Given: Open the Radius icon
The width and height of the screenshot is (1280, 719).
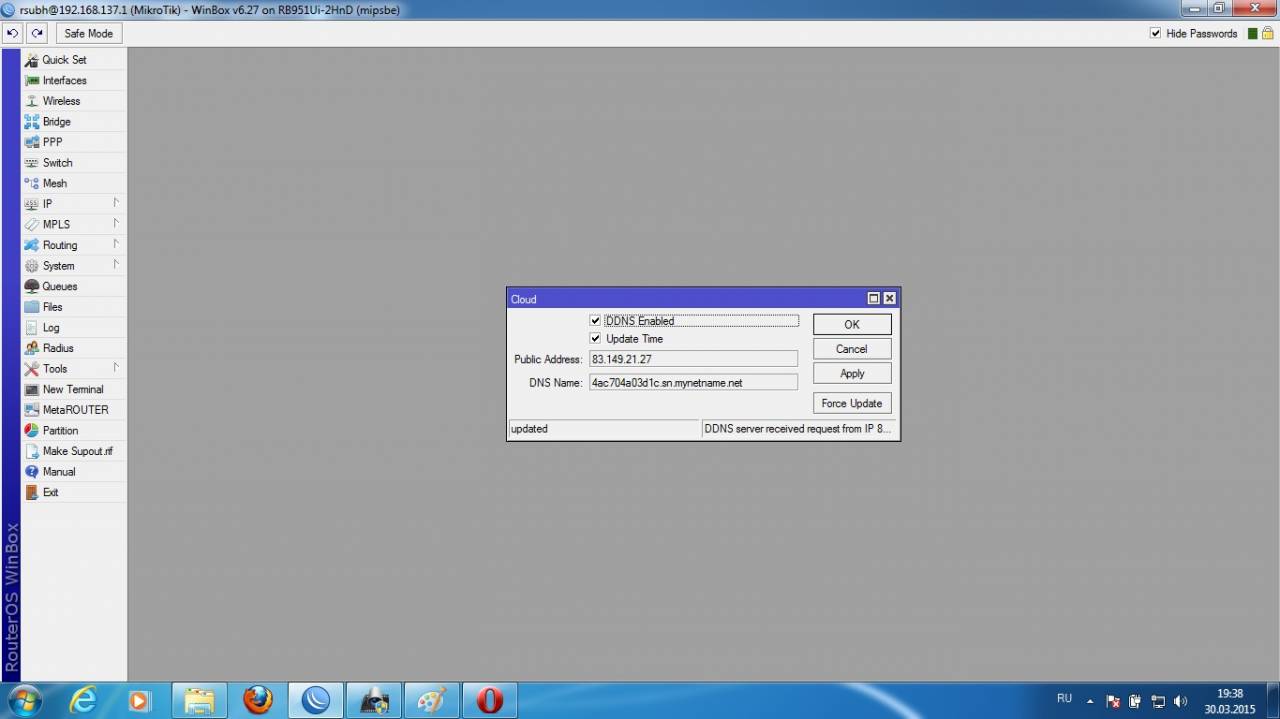Looking at the screenshot, I should 31,348.
